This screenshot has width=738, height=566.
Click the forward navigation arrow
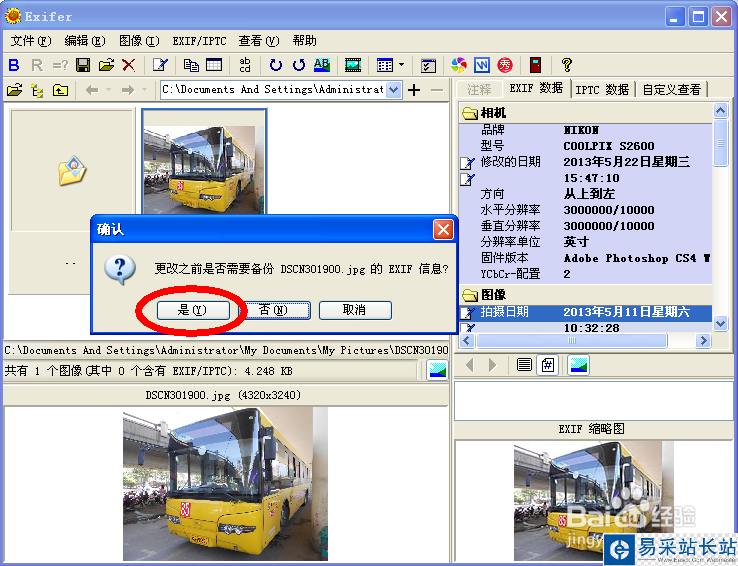pyautogui.click(x=128, y=90)
